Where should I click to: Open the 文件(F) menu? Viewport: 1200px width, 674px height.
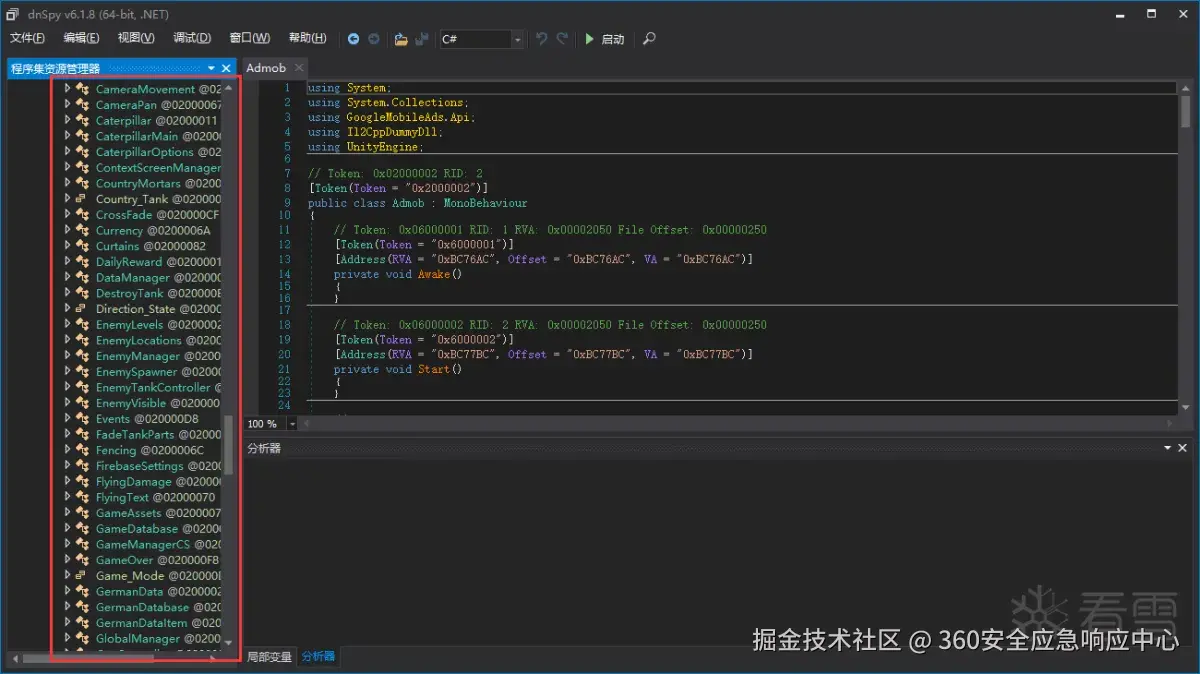[27, 38]
